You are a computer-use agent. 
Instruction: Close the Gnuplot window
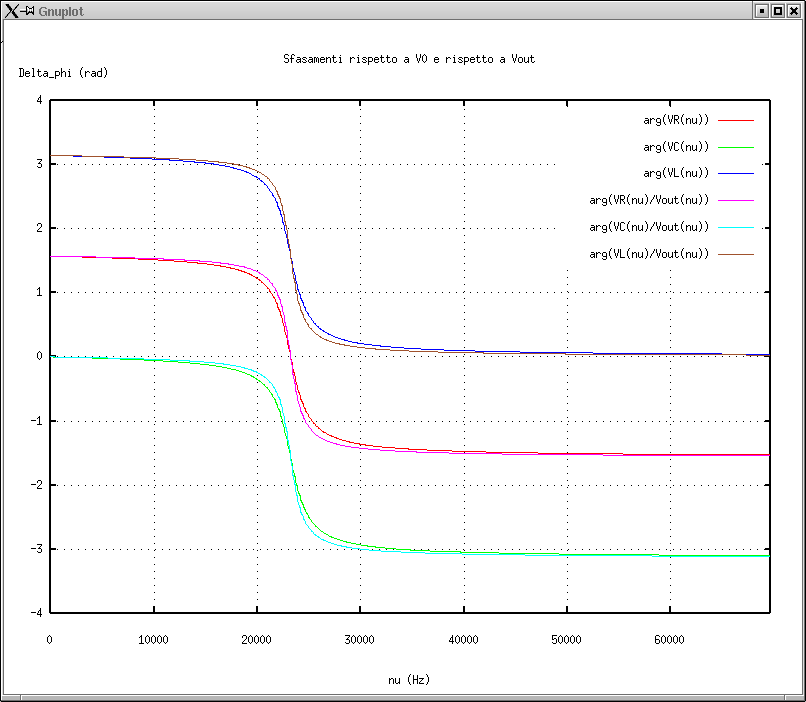[x=793, y=10]
